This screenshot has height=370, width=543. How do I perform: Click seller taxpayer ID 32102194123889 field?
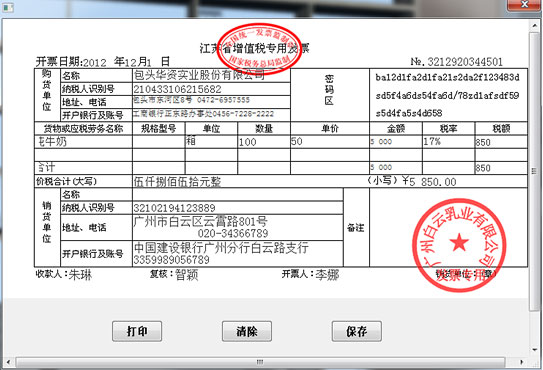pos(238,208)
